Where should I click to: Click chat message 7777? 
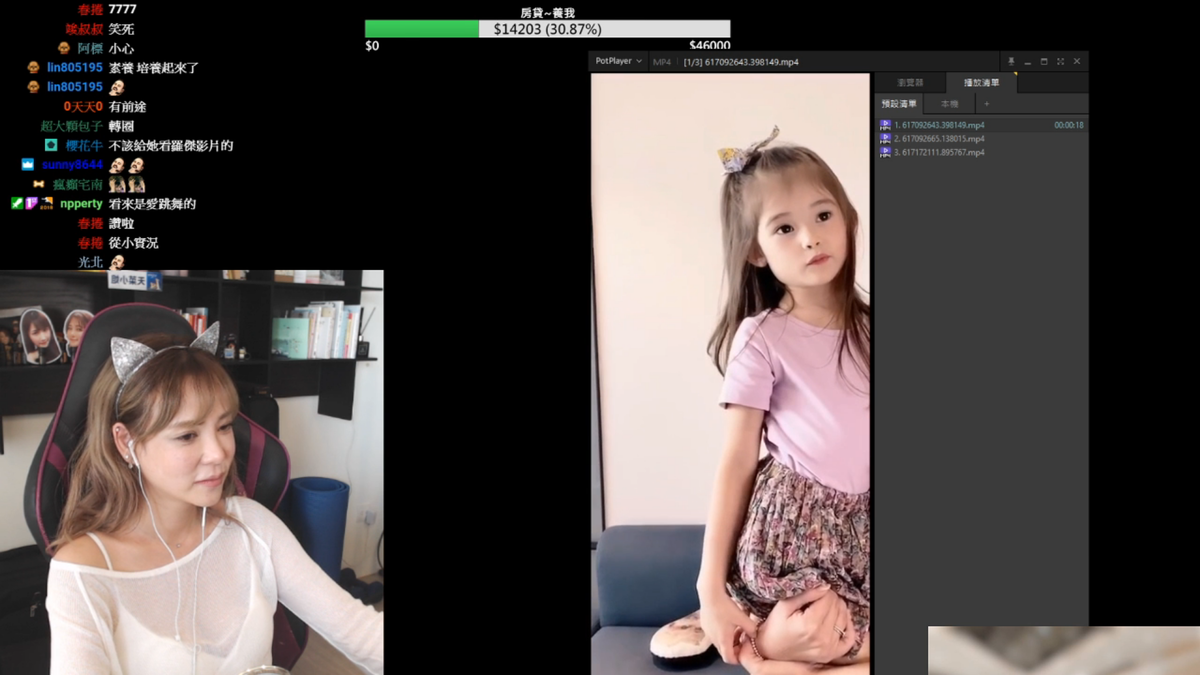click(x=122, y=9)
